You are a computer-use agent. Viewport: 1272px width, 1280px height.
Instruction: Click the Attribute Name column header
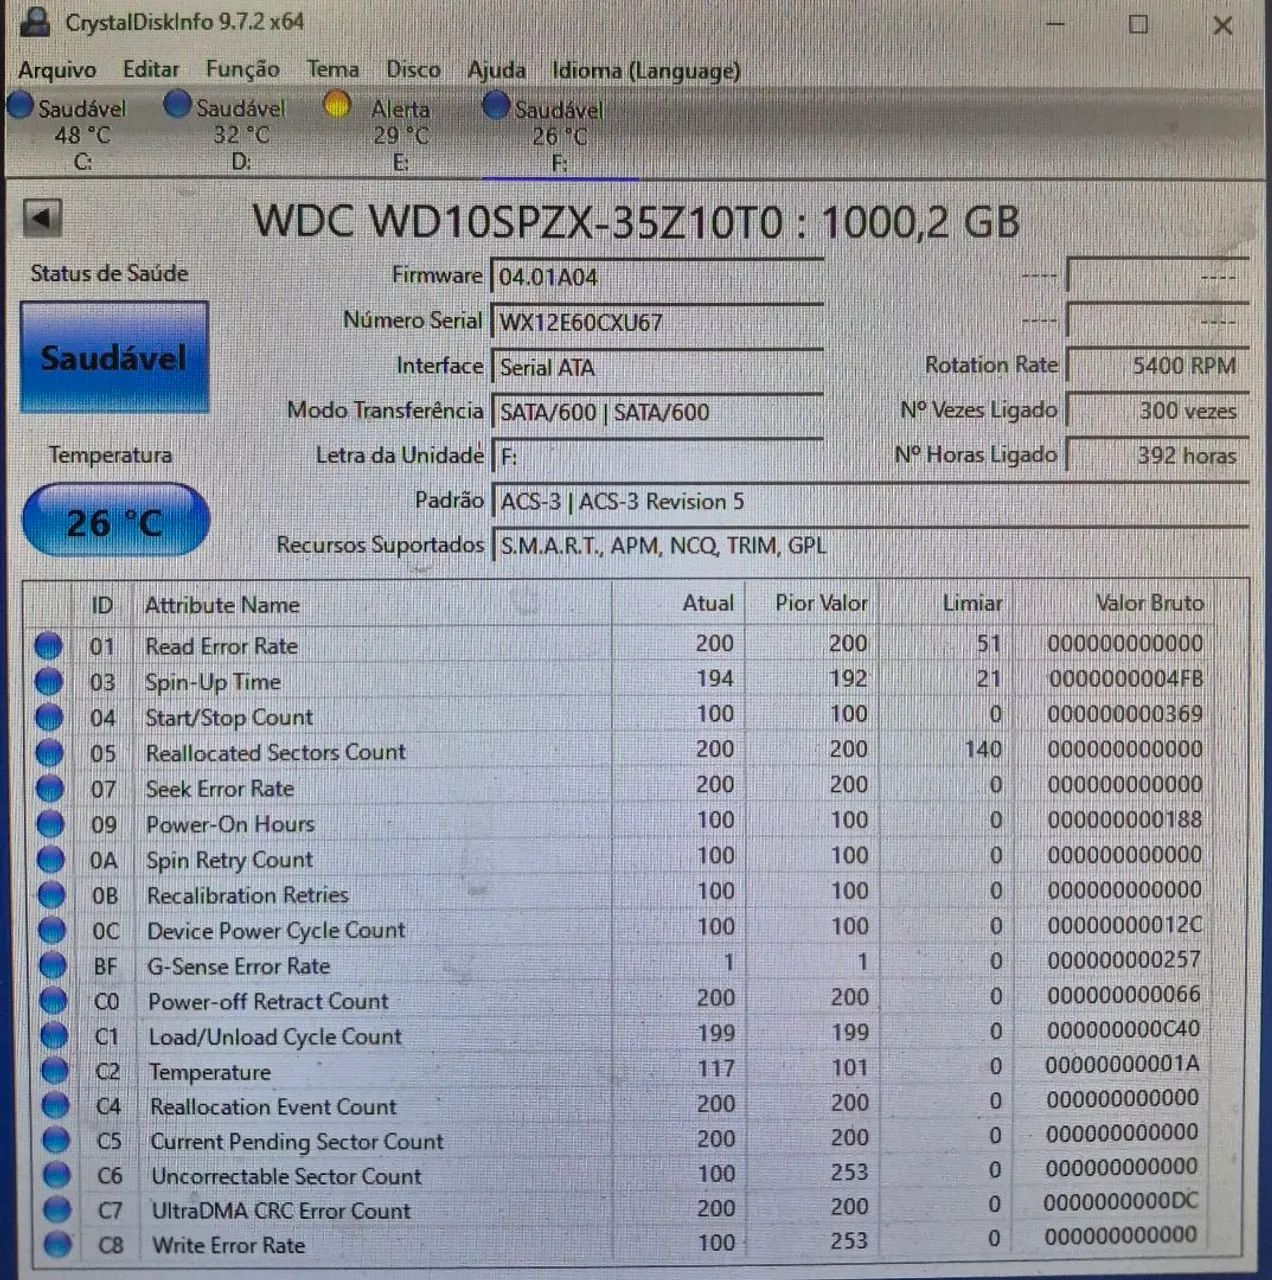pyautogui.click(x=222, y=605)
